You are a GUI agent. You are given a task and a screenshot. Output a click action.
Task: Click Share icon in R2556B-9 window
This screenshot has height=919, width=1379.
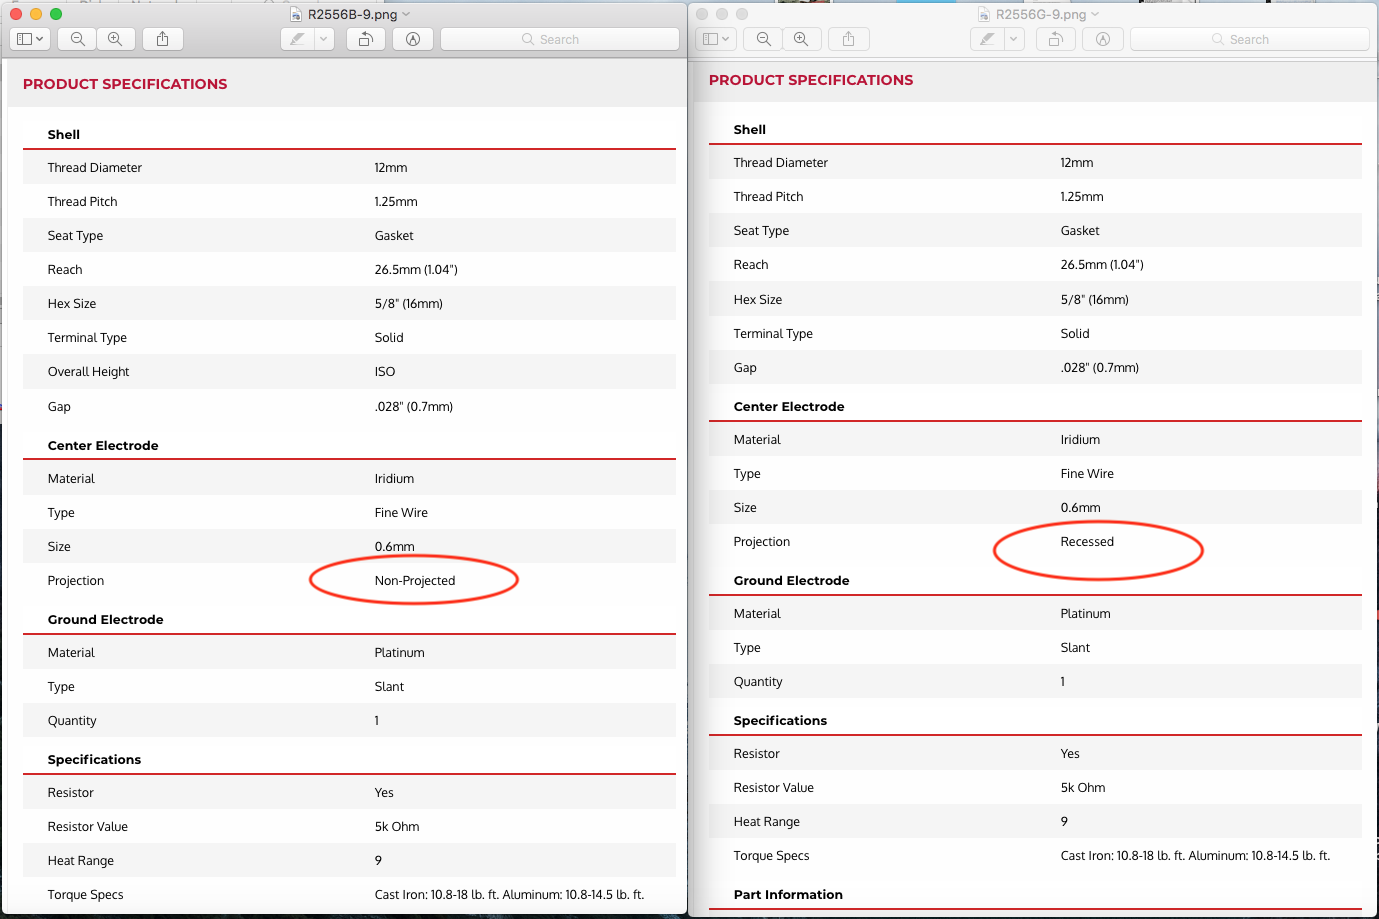click(162, 39)
